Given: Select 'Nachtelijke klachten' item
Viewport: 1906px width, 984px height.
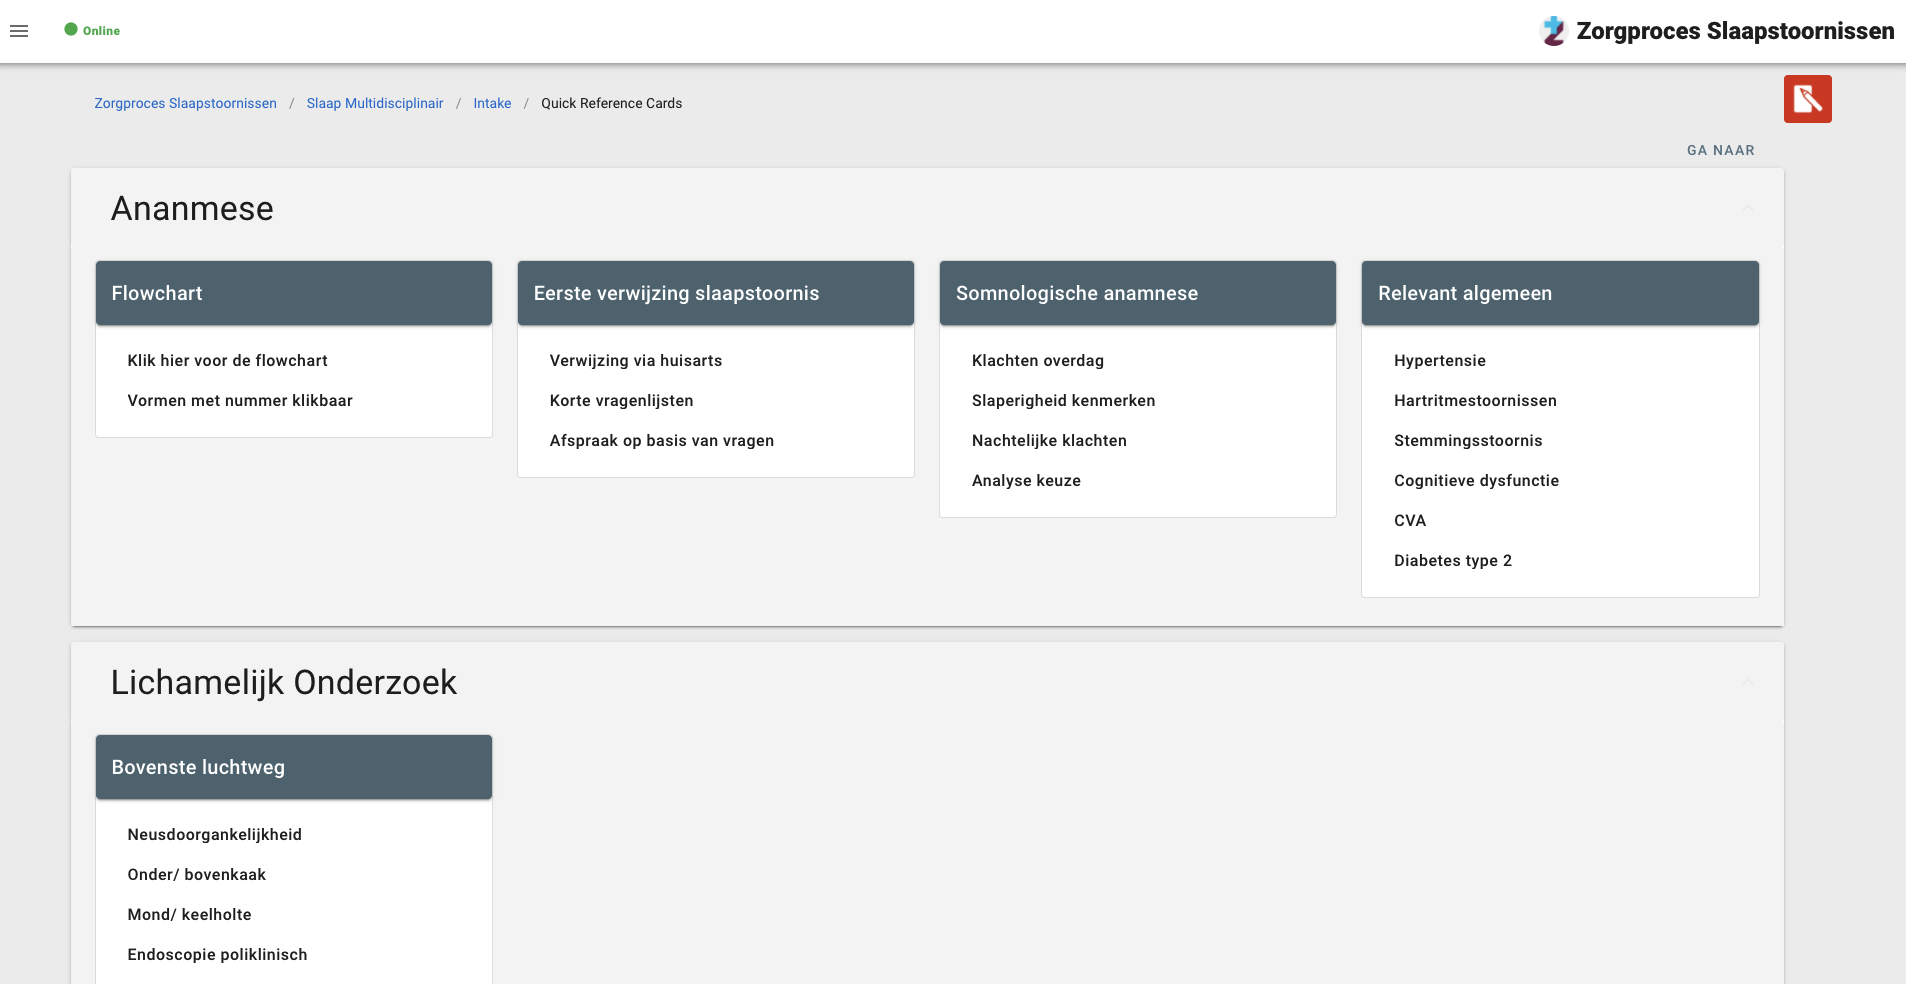Looking at the screenshot, I should (x=1049, y=440).
